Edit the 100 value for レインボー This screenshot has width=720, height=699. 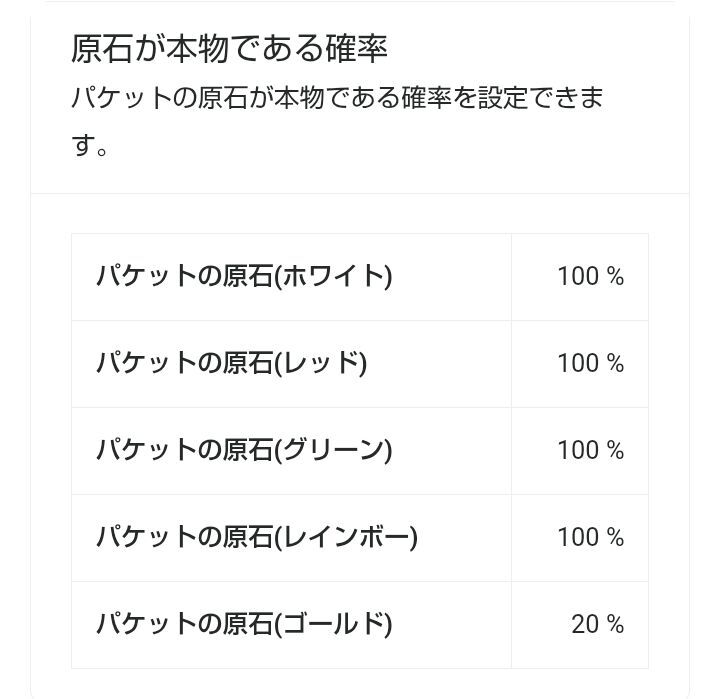(x=578, y=537)
